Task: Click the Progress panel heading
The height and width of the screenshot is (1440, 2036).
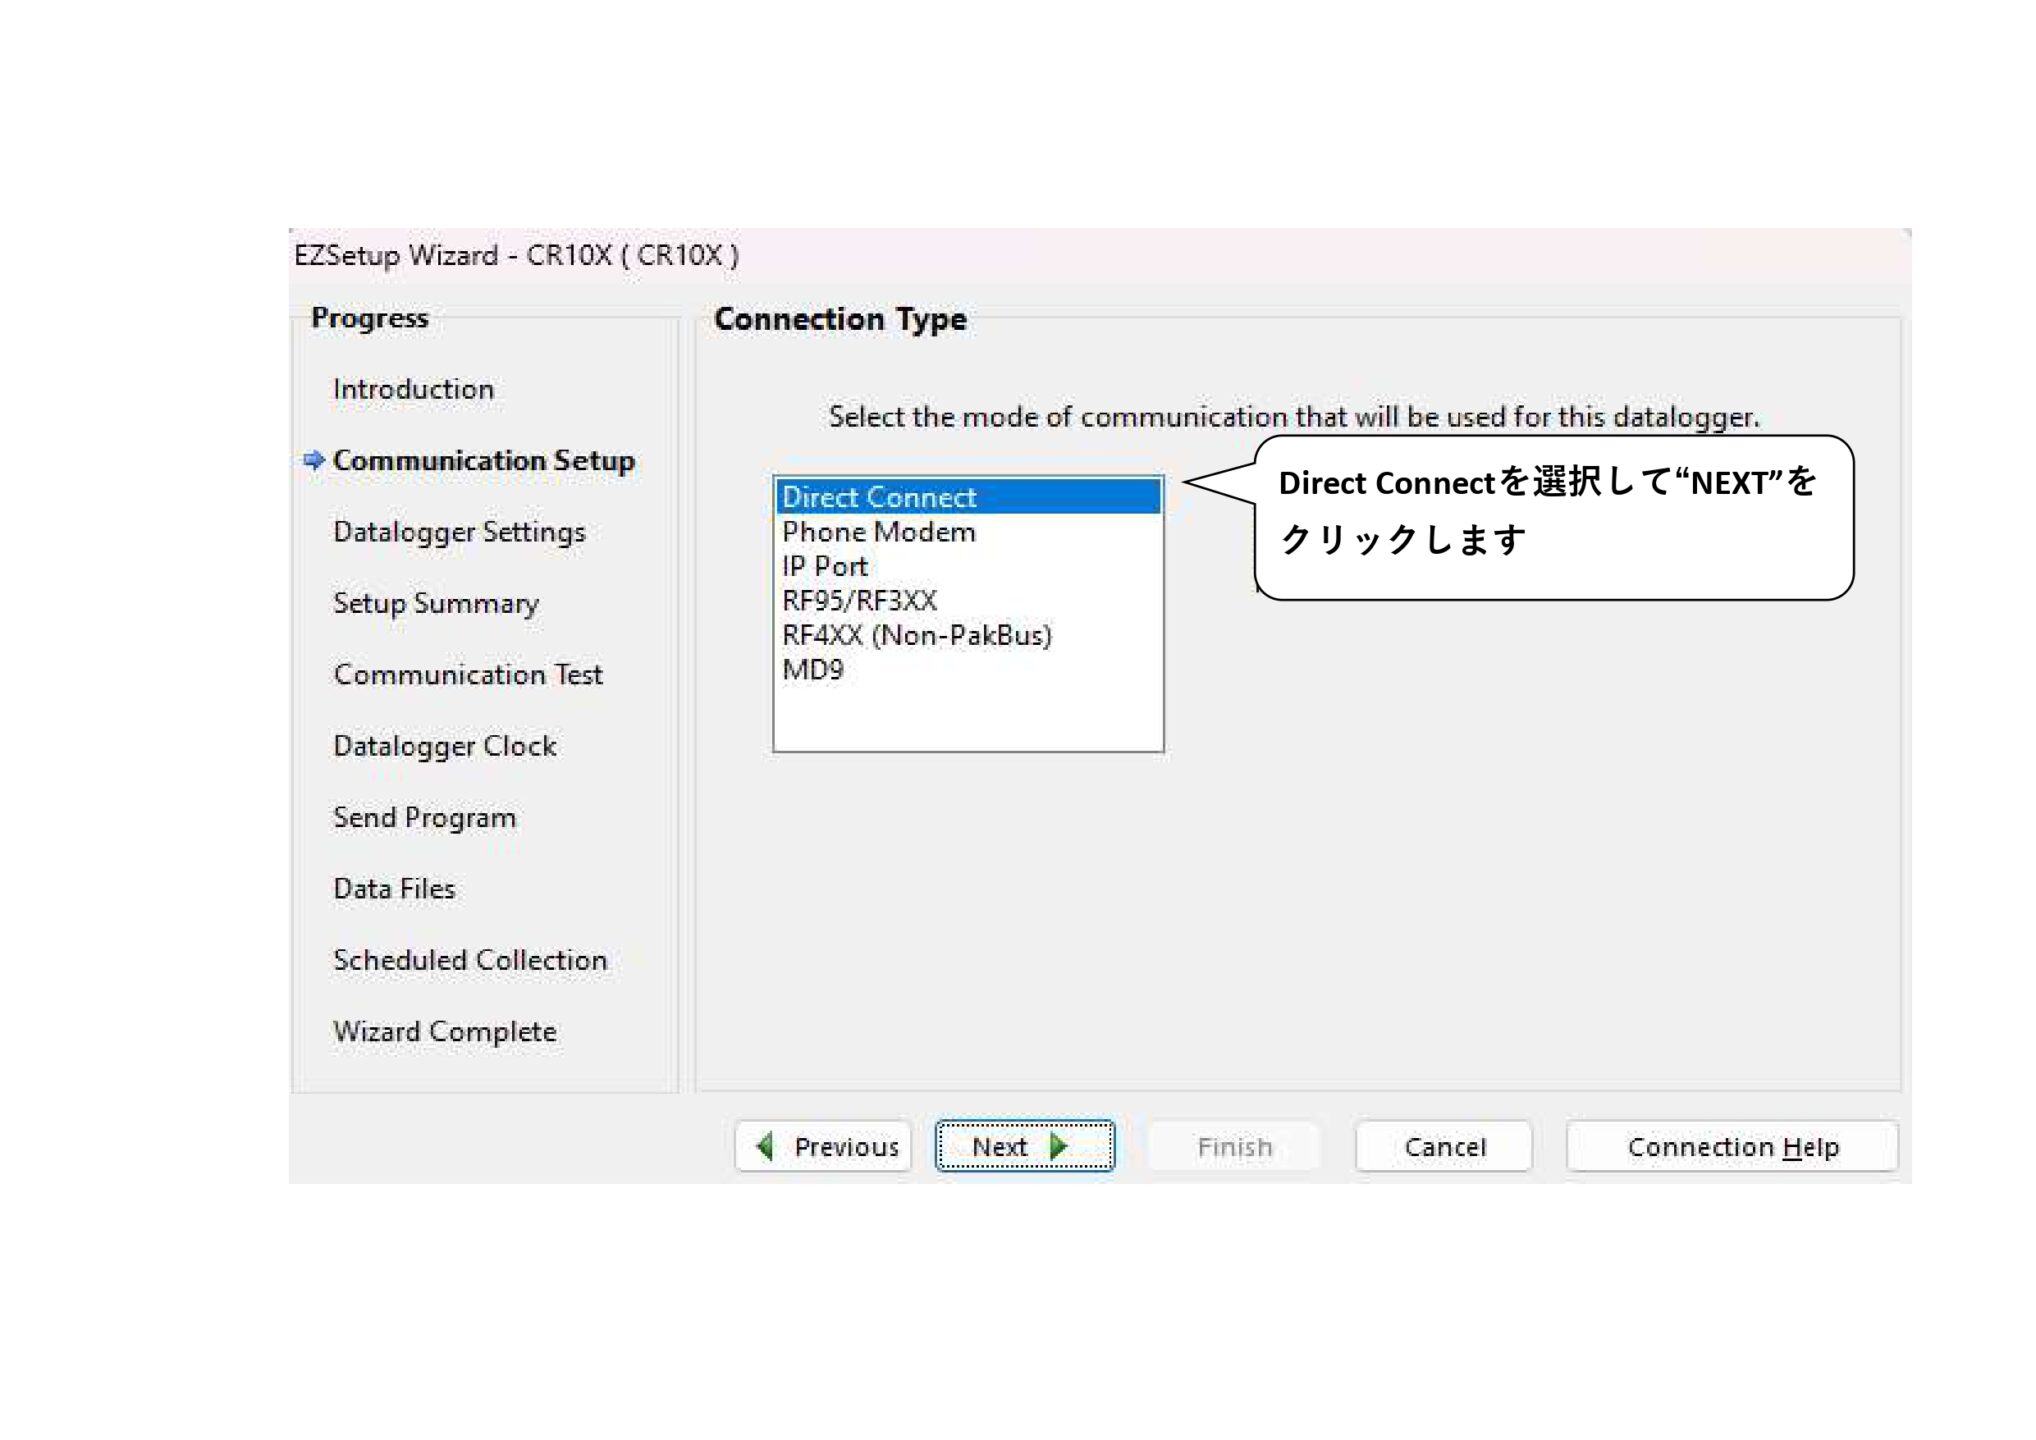Action: click(x=370, y=318)
